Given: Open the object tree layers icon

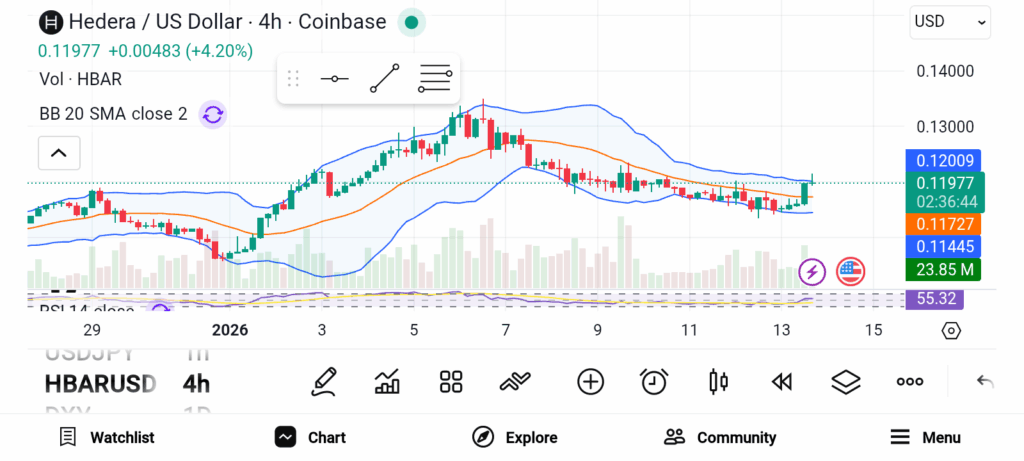Looking at the screenshot, I should click(x=846, y=381).
